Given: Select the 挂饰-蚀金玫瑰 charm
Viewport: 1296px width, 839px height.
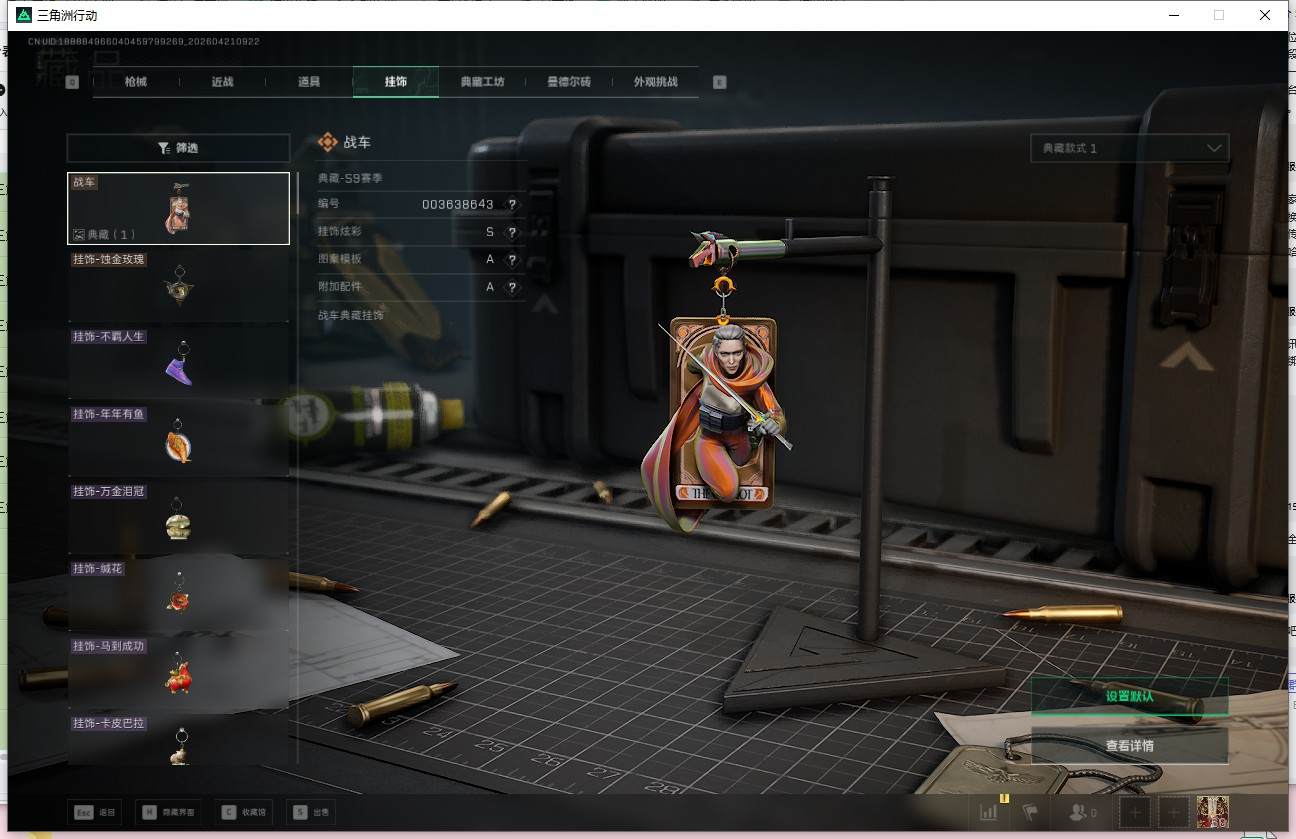Looking at the screenshot, I should tap(178, 286).
